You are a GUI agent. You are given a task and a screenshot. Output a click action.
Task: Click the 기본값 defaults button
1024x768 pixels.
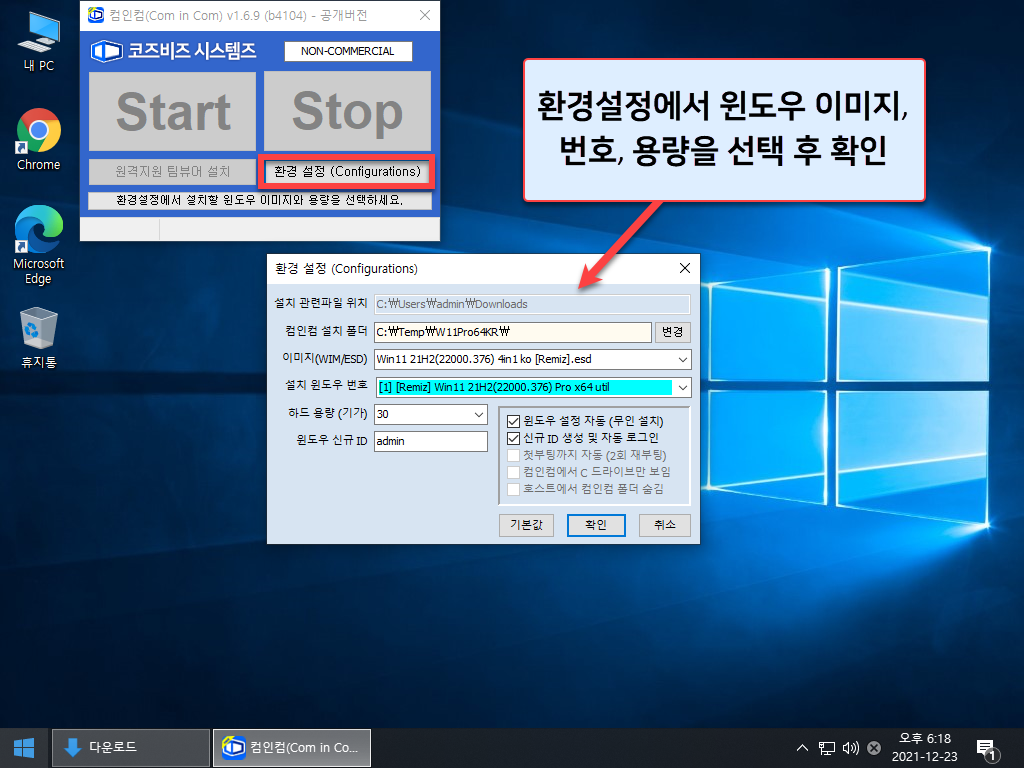point(526,525)
